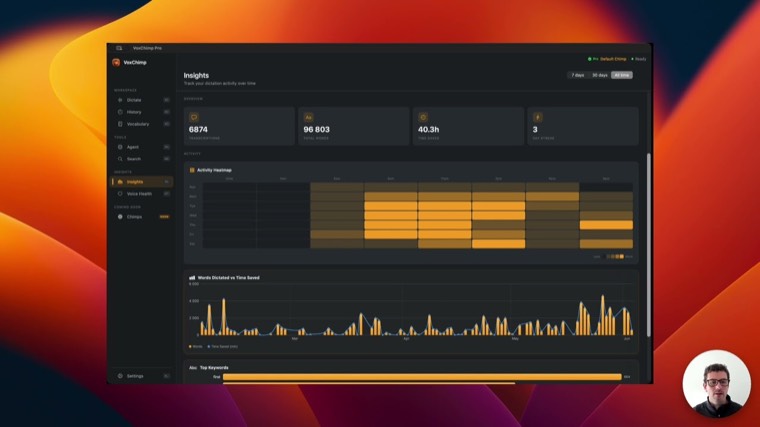Switch range to 30 days
This screenshot has width=760, height=427.
click(600, 75)
